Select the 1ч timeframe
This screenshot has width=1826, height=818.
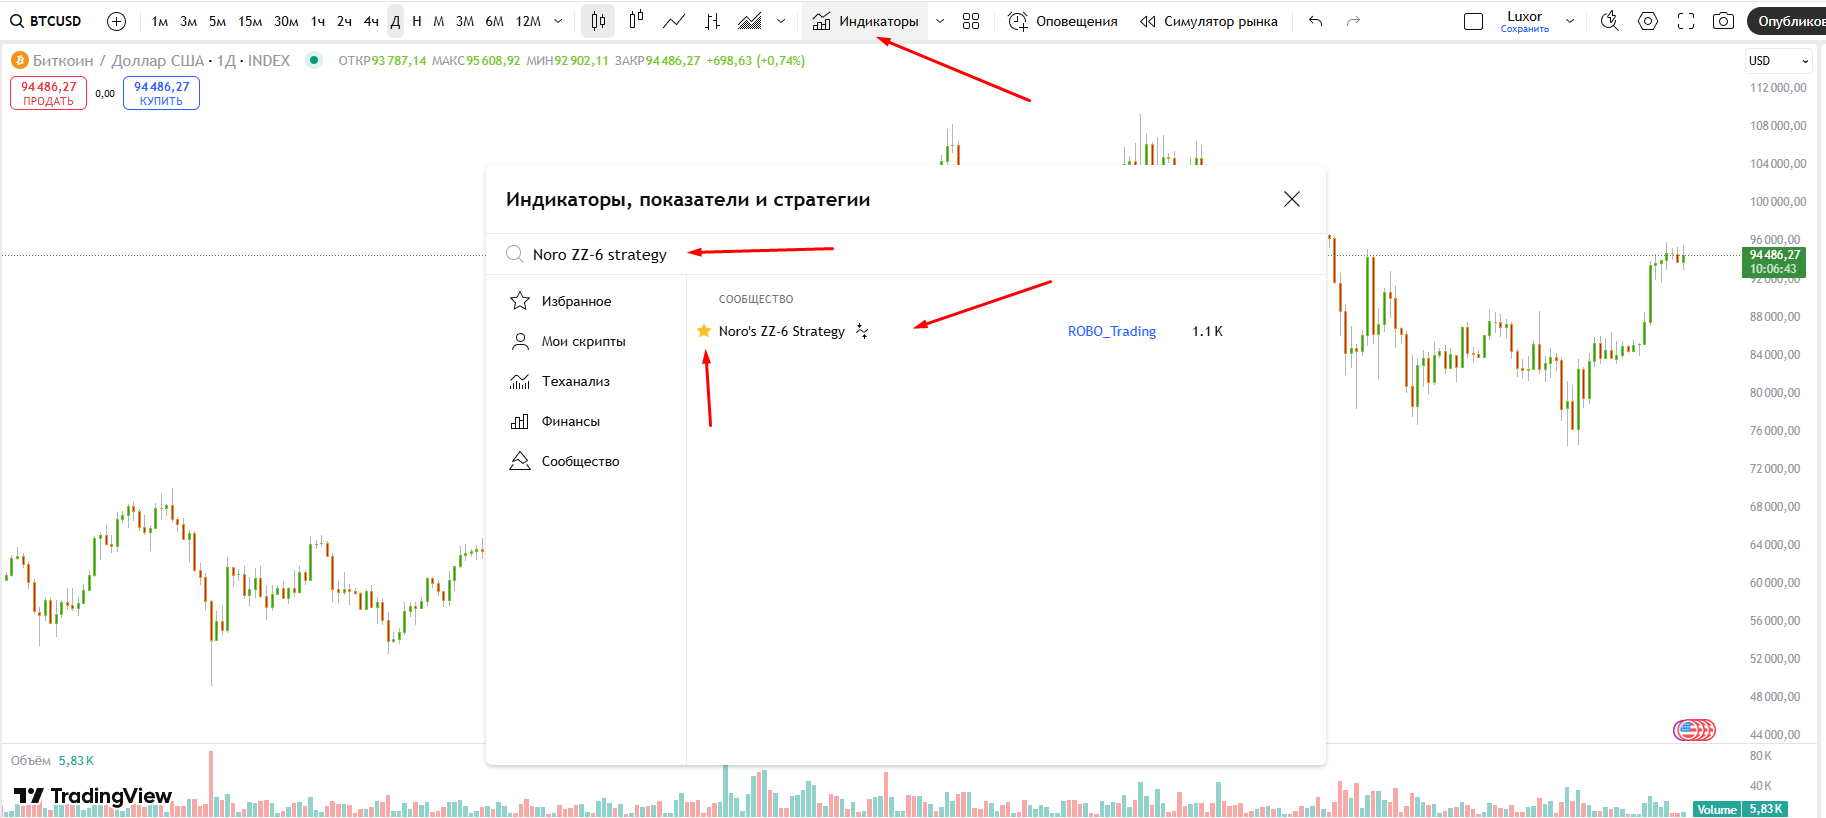click(x=318, y=21)
